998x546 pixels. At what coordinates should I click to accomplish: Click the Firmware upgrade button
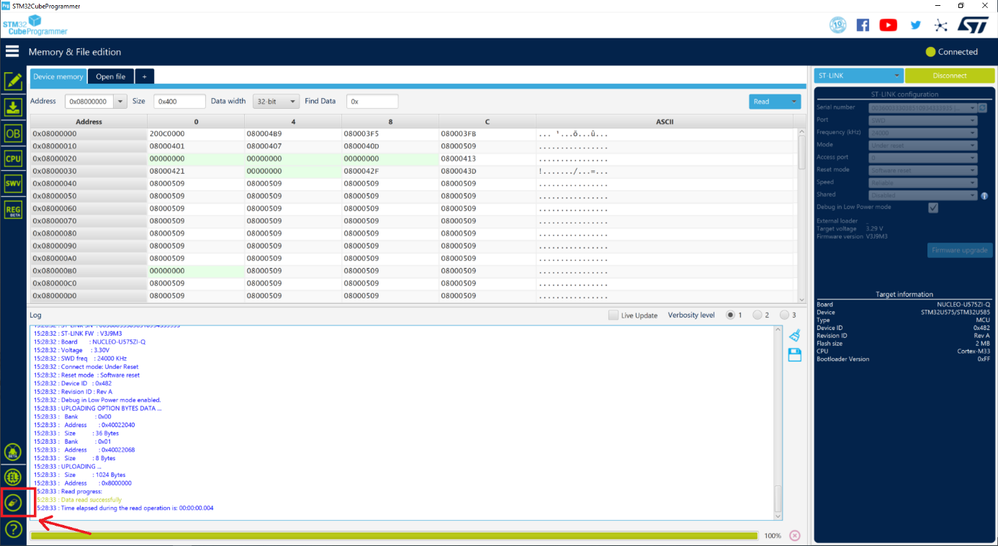point(959,251)
